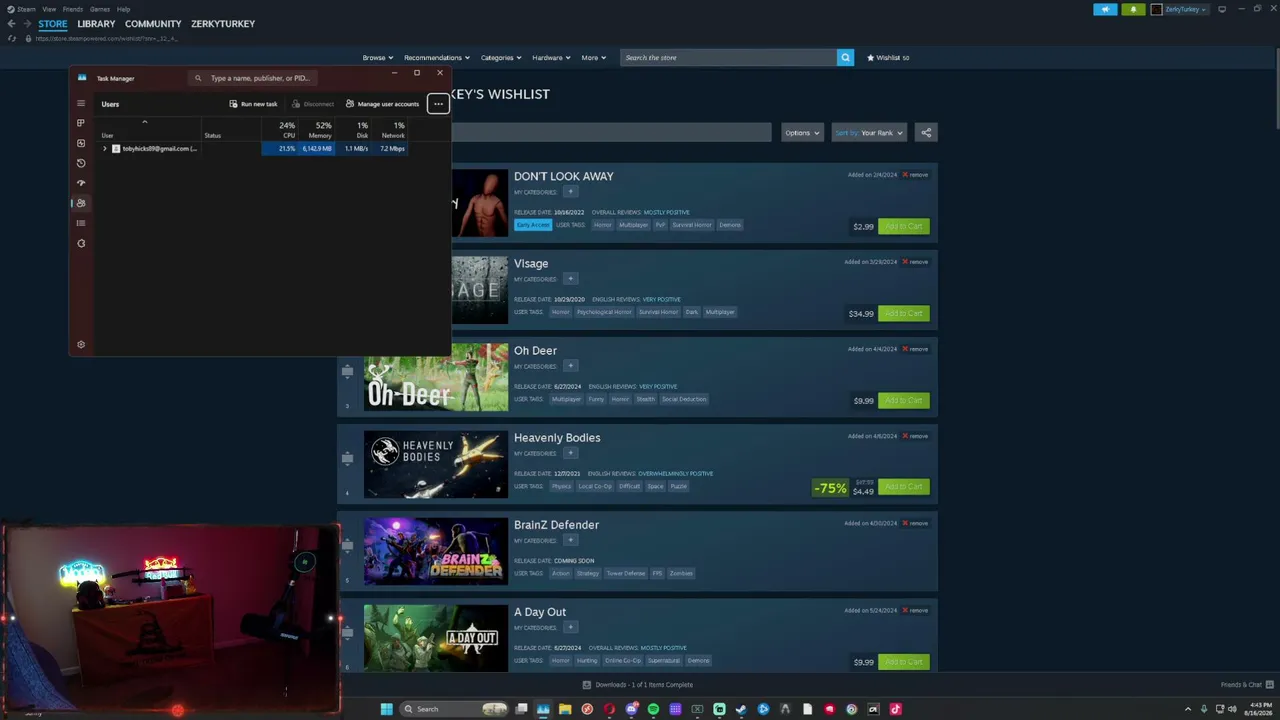The height and width of the screenshot is (720, 1280).
Task: Expand the Hardware dropdown in the store
Action: [551, 58]
